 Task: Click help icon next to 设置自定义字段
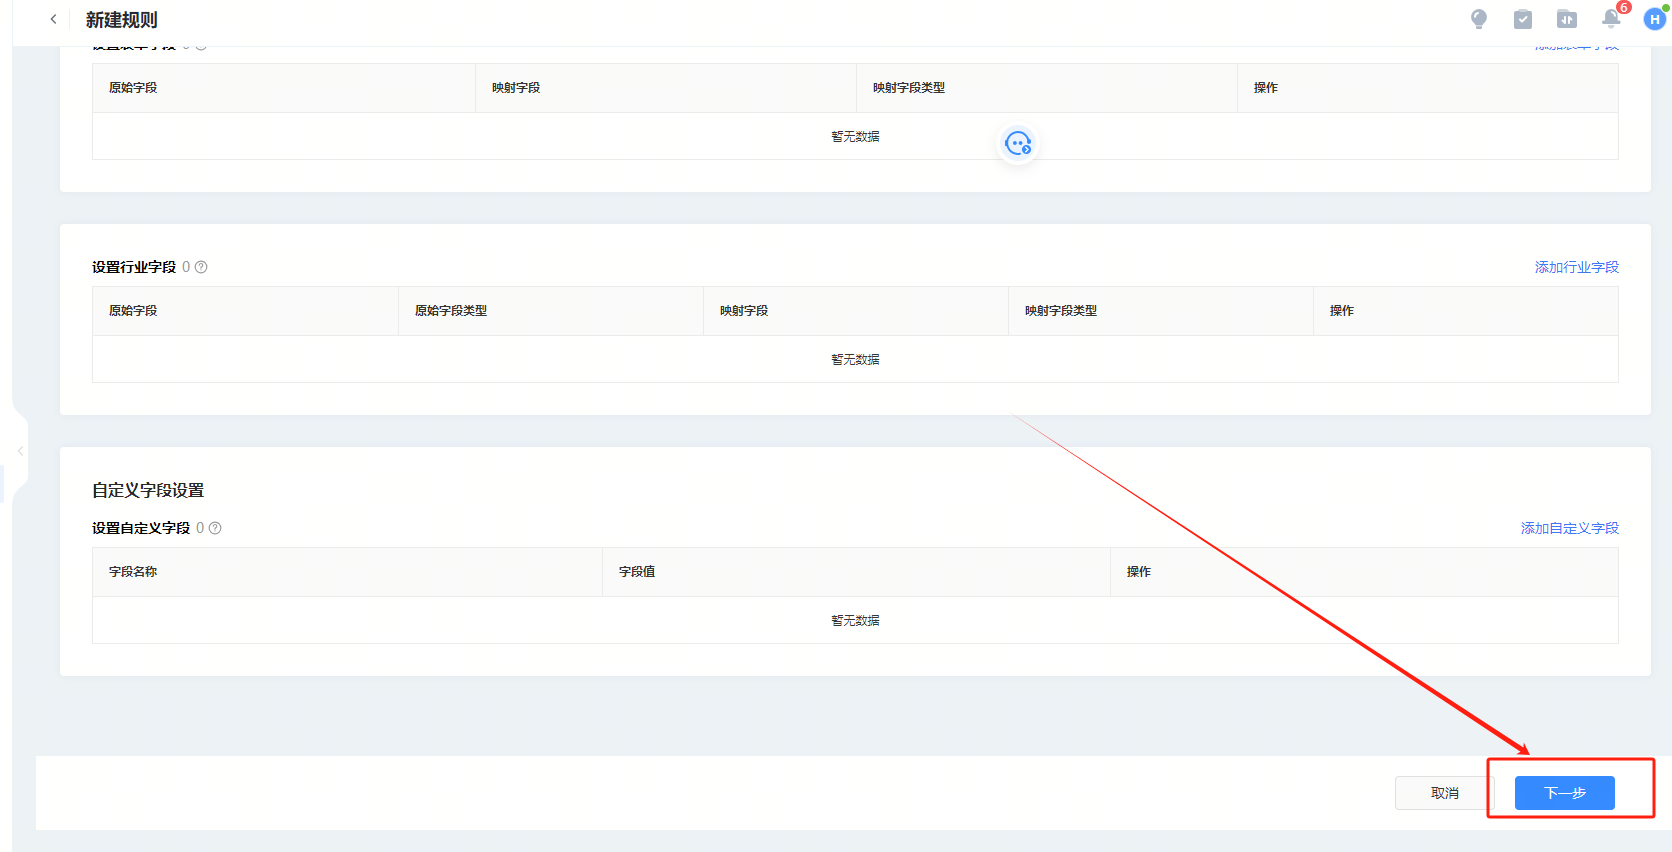point(215,528)
